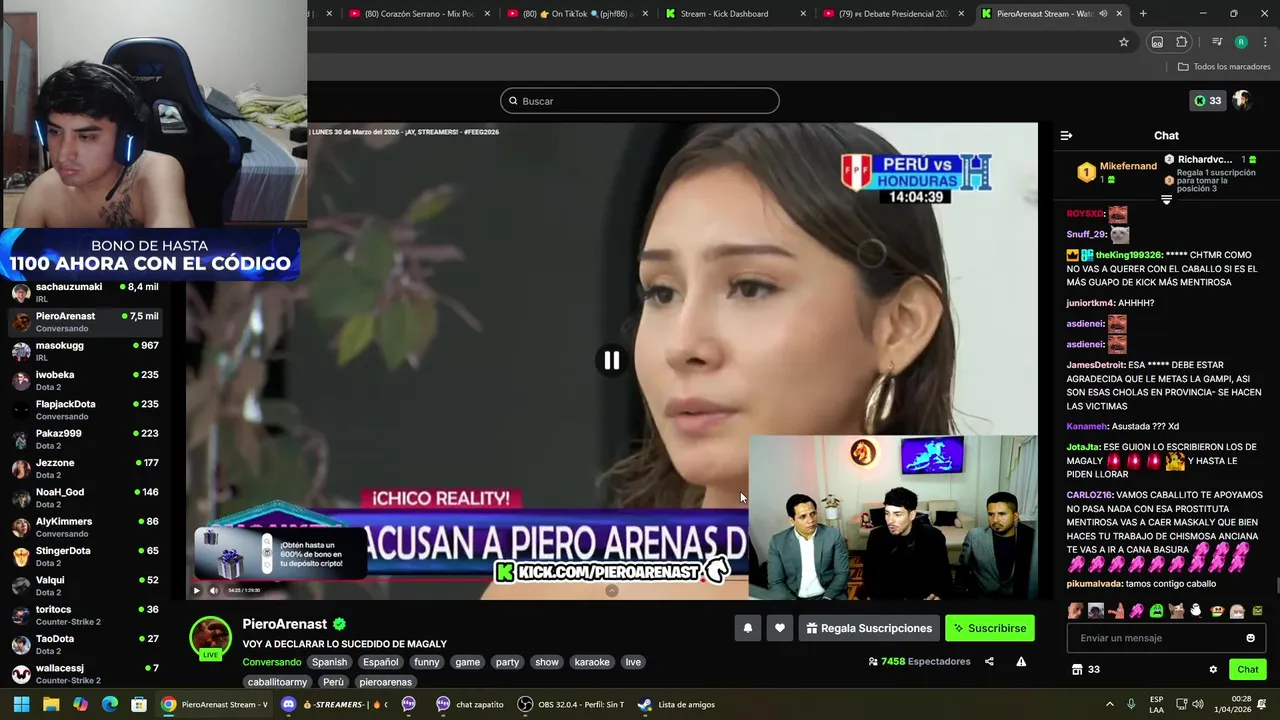1280x720 pixels.
Task: Follow PieroArenast using the heart icon
Action: (780, 628)
